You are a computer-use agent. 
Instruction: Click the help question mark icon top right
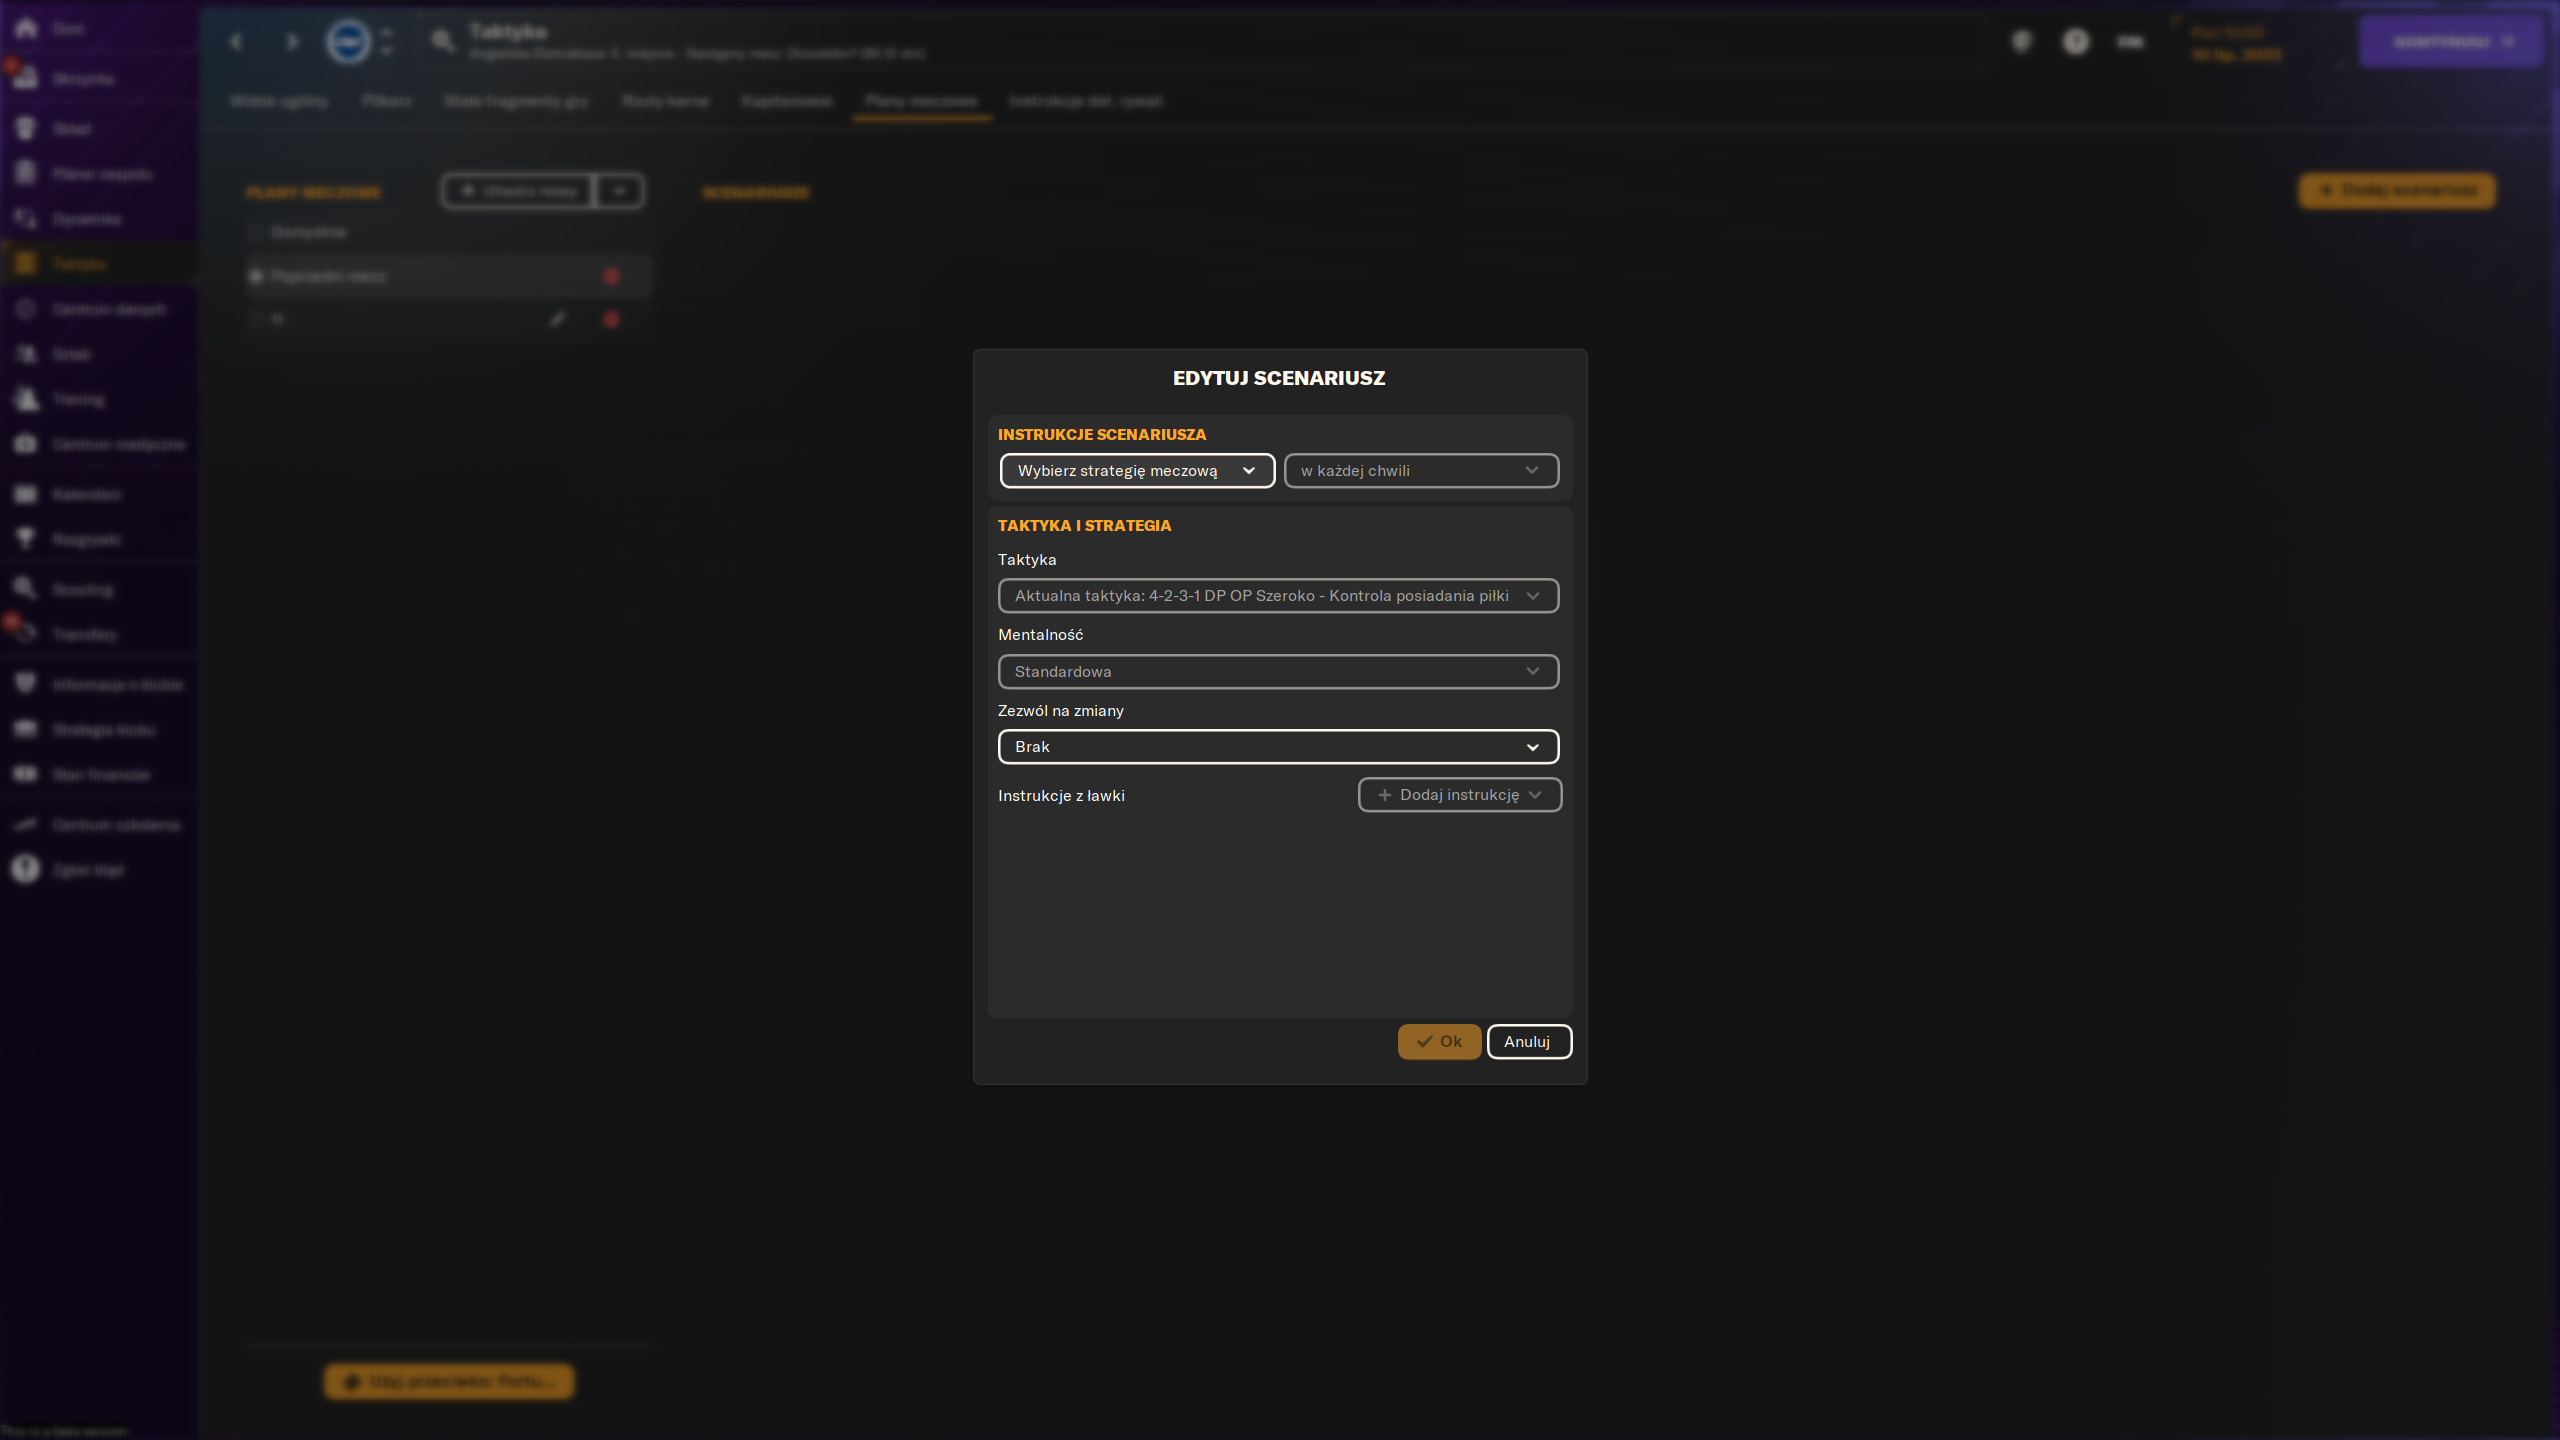pos(2076,41)
